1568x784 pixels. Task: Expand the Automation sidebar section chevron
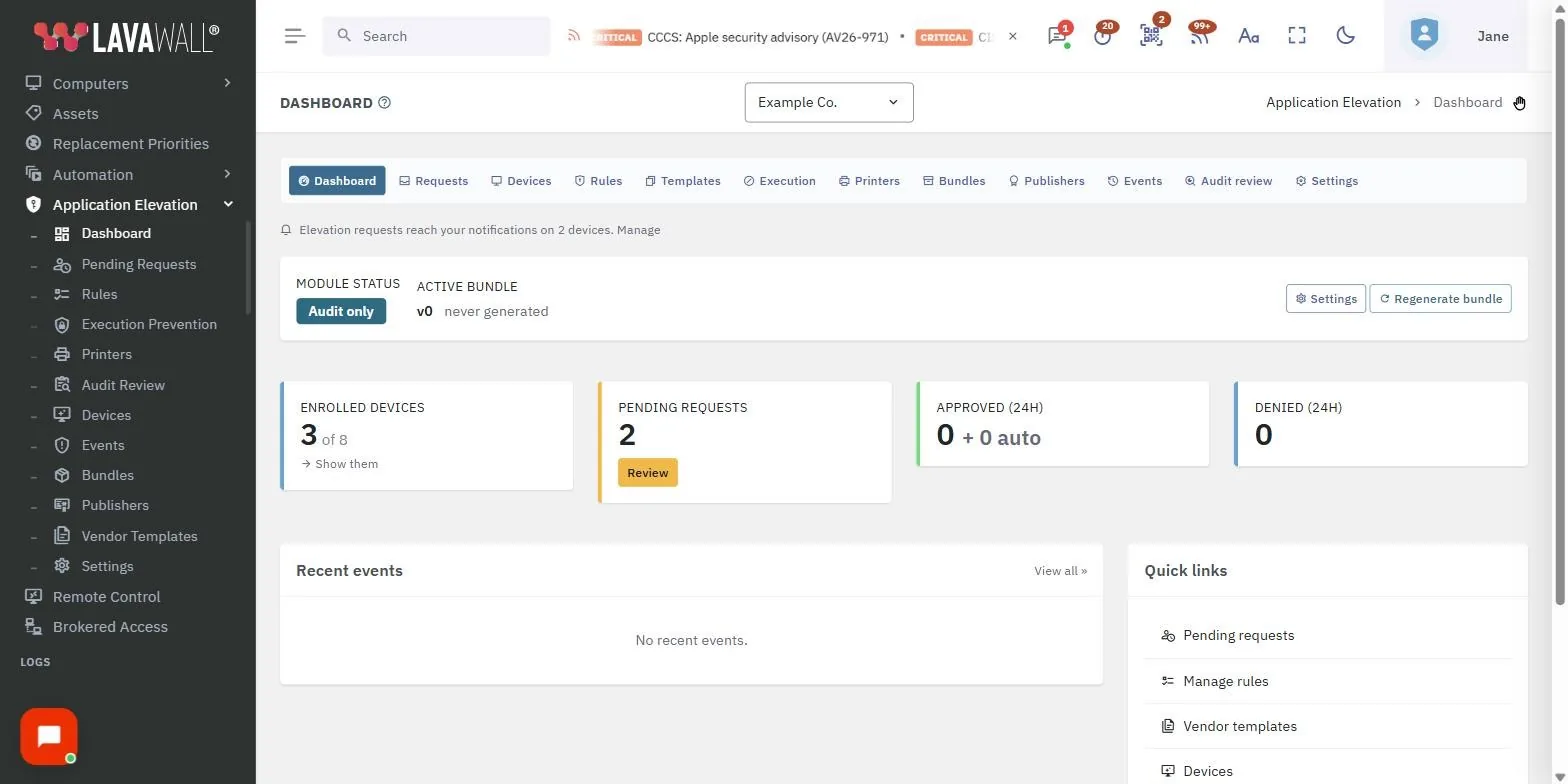pyautogui.click(x=227, y=174)
